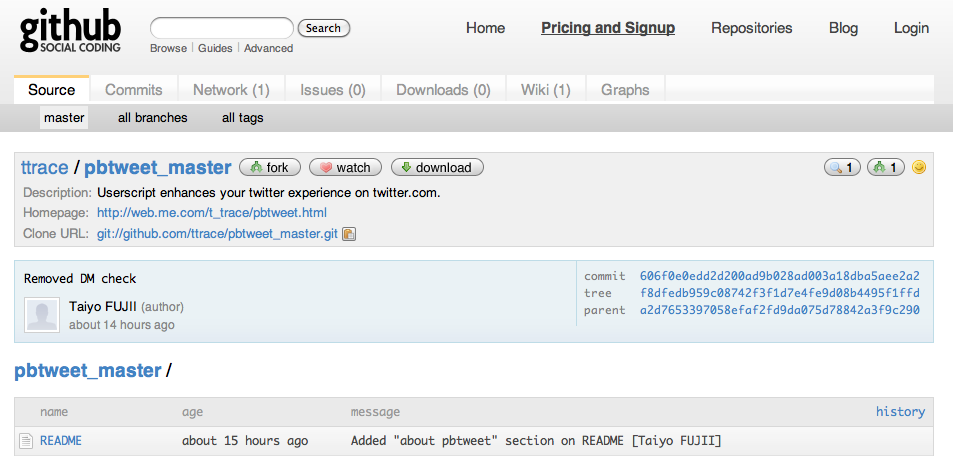Viewport: 953px width, 456px height.
Task: Open Repositories in top navigation
Action: click(752, 28)
